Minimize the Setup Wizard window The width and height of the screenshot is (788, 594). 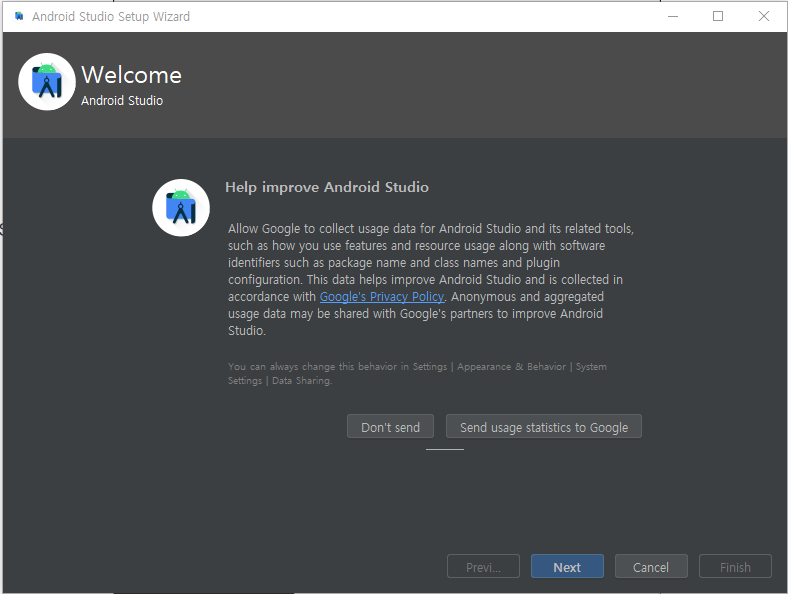(673, 17)
